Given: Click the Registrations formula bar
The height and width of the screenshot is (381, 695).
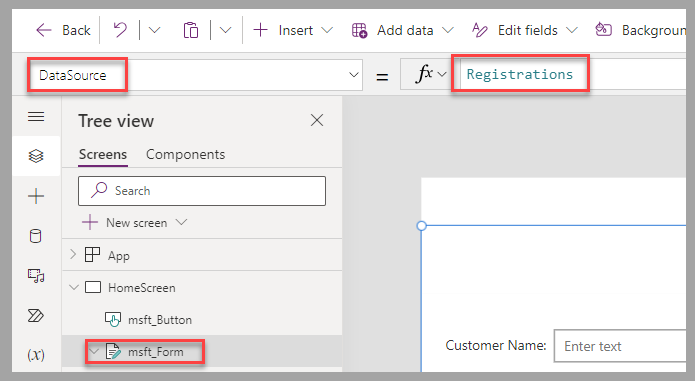Looking at the screenshot, I should point(573,74).
